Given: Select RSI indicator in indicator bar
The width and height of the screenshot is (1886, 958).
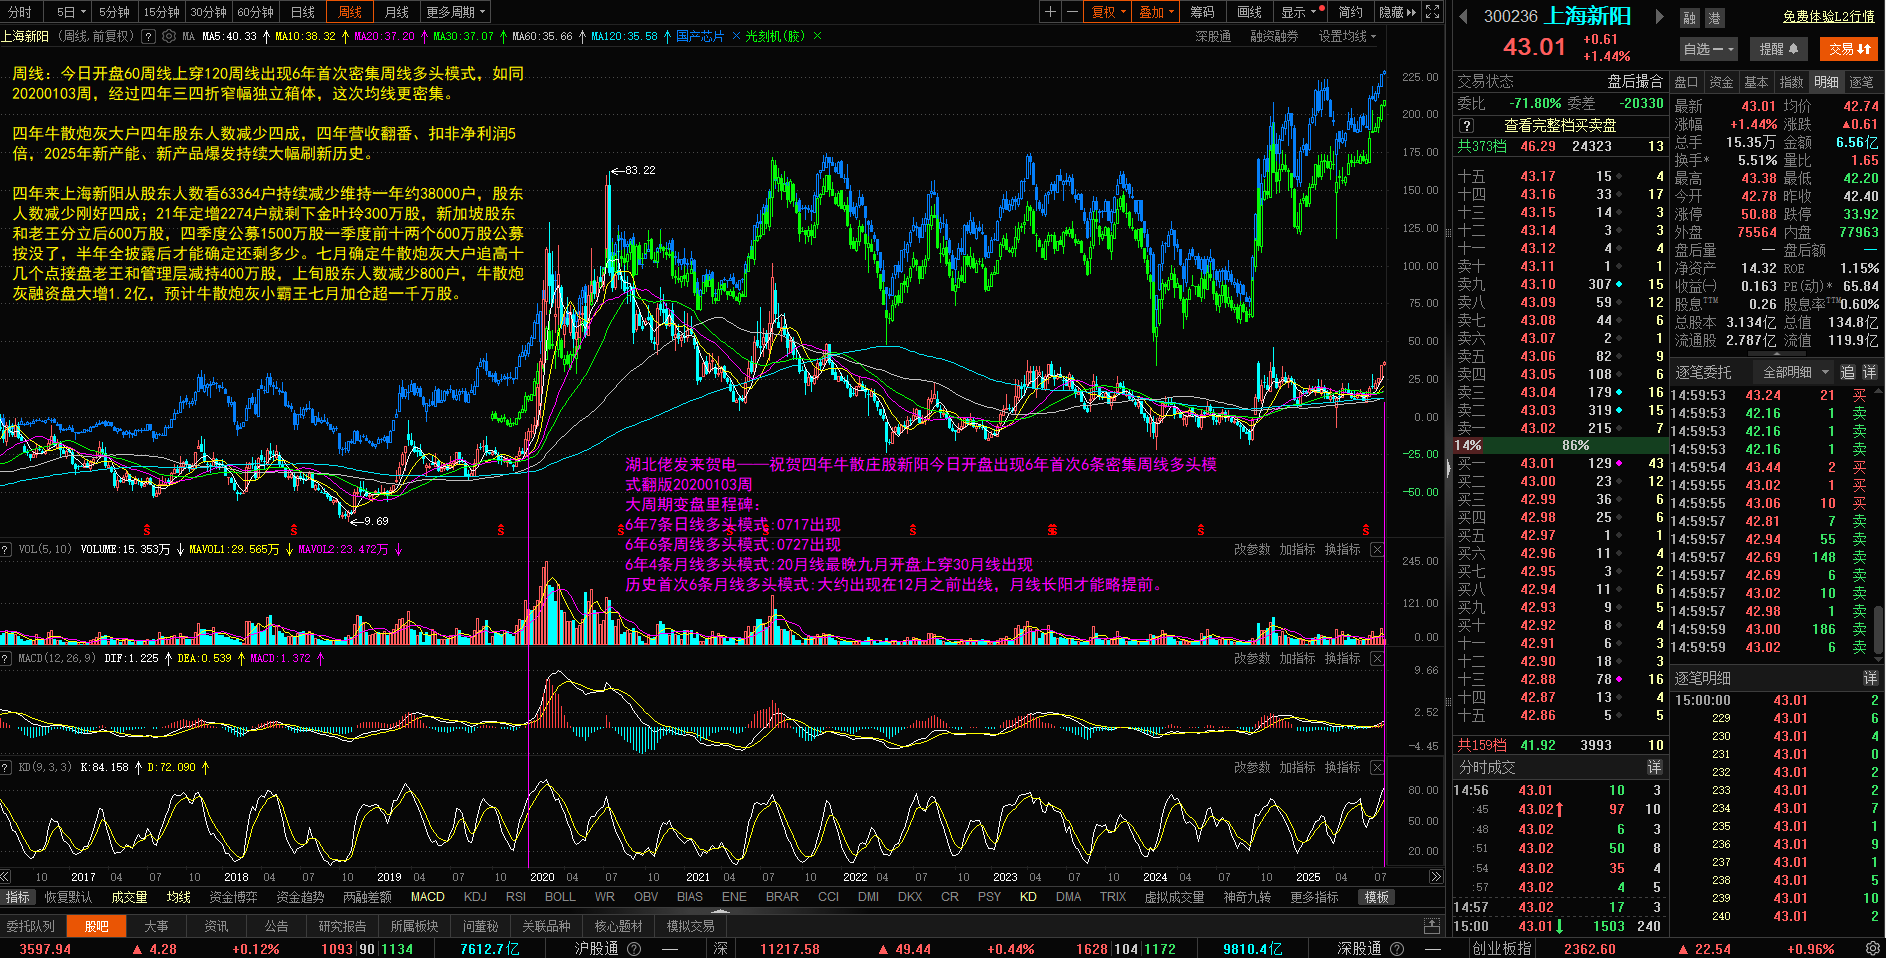Looking at the screenshot, I should [x=516, y=897].
